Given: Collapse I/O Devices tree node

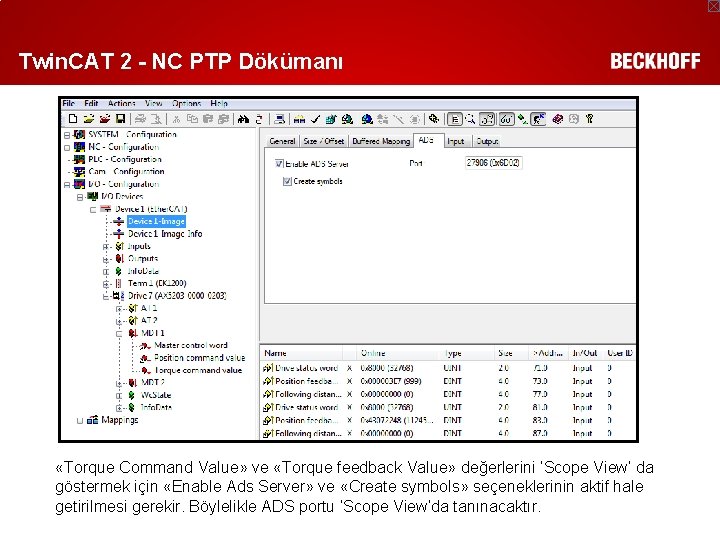Looking at the screenshot, I should click(x=80, y=197).
